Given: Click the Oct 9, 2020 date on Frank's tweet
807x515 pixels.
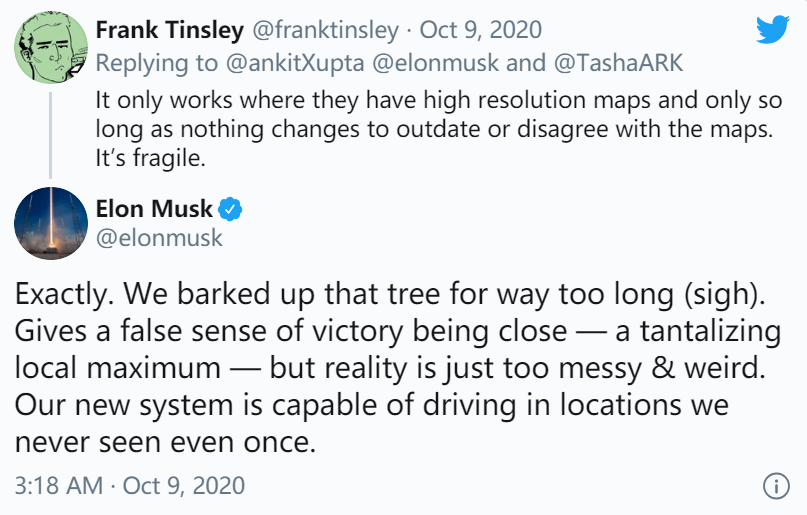Looking at the screenshot, I should pos(481,30).
